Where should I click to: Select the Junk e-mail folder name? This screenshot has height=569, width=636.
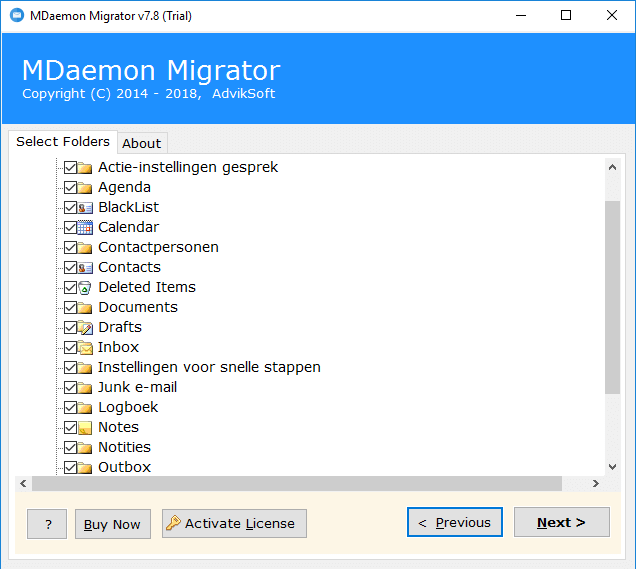(138, 387)
